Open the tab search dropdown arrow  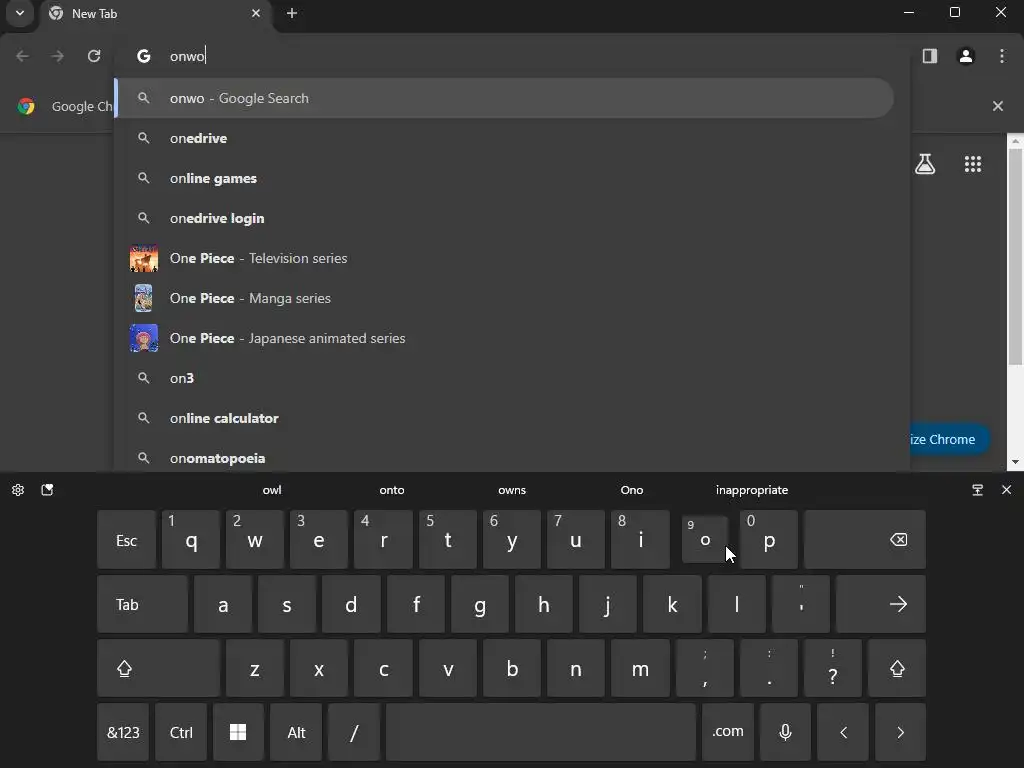point(20,13)
